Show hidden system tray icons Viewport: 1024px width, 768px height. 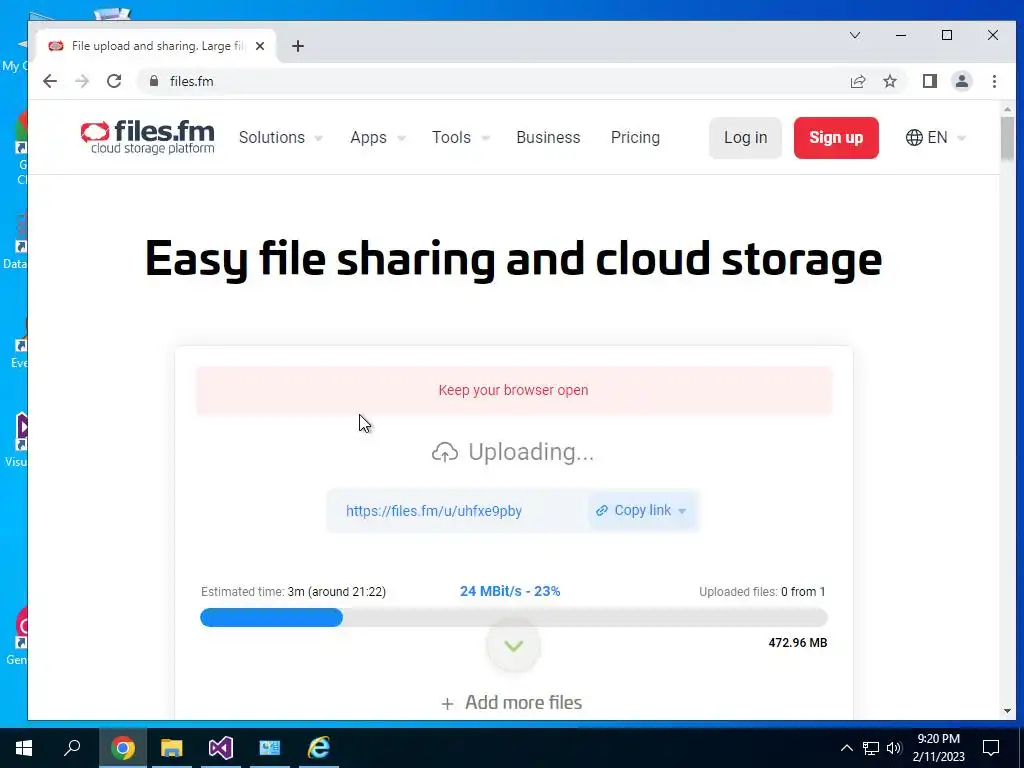tap(846, 748)
